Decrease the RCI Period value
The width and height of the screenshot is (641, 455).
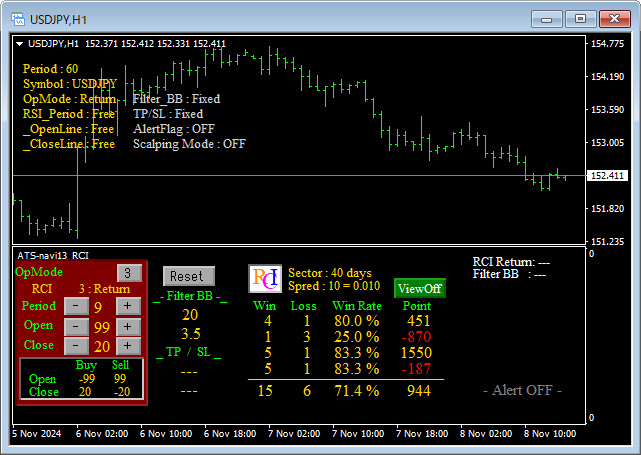pyautogui.click(x=76, y=306)
